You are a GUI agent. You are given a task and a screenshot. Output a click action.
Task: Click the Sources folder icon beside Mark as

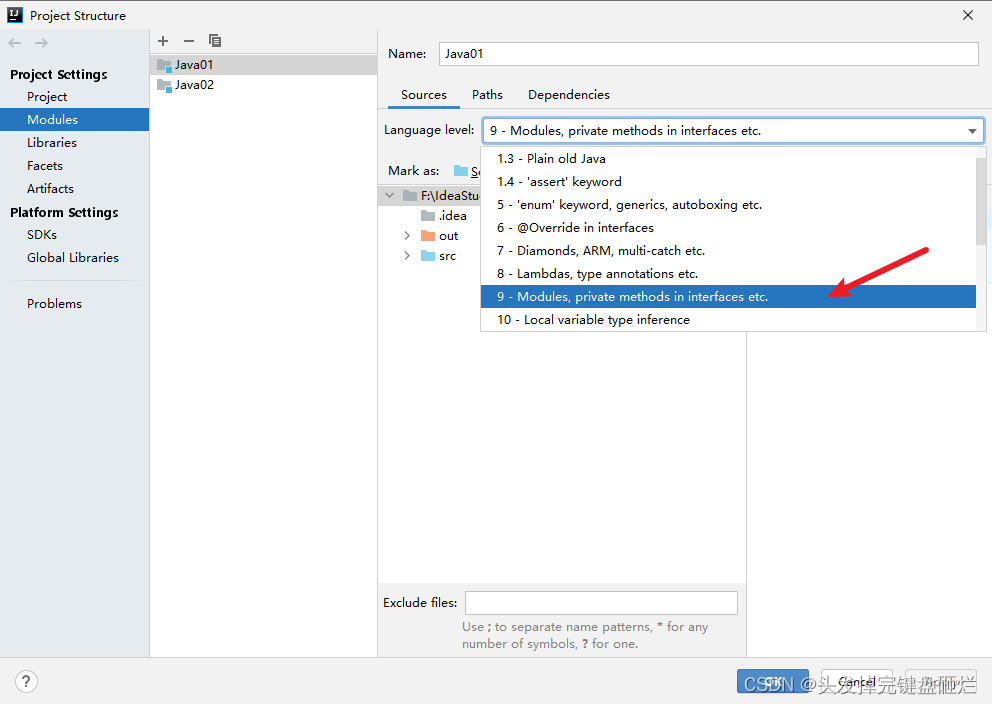click(x=461, y=171)
